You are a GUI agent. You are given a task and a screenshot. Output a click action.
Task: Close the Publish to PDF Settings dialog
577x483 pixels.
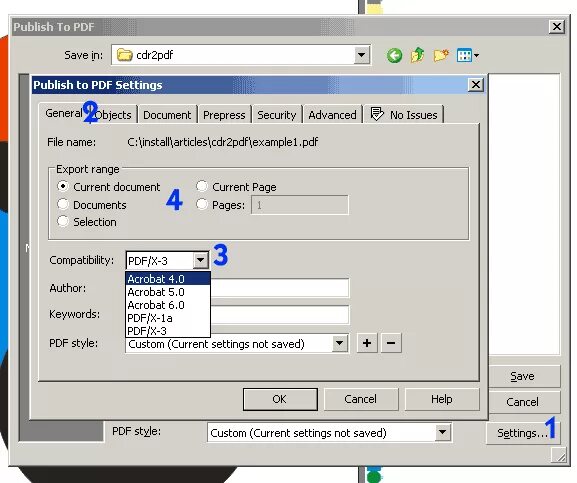pyautogui.click(x=476, y=85)
